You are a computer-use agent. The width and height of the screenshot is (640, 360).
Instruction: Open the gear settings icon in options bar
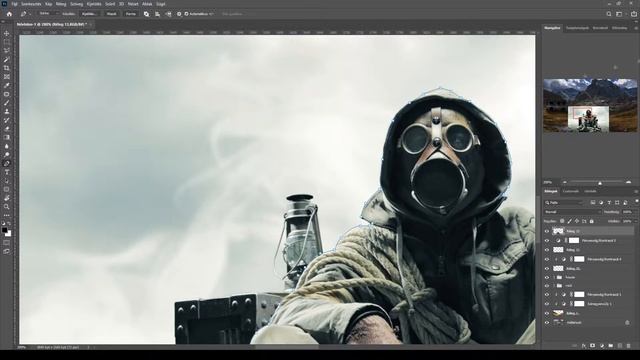(x=179, y=14)
